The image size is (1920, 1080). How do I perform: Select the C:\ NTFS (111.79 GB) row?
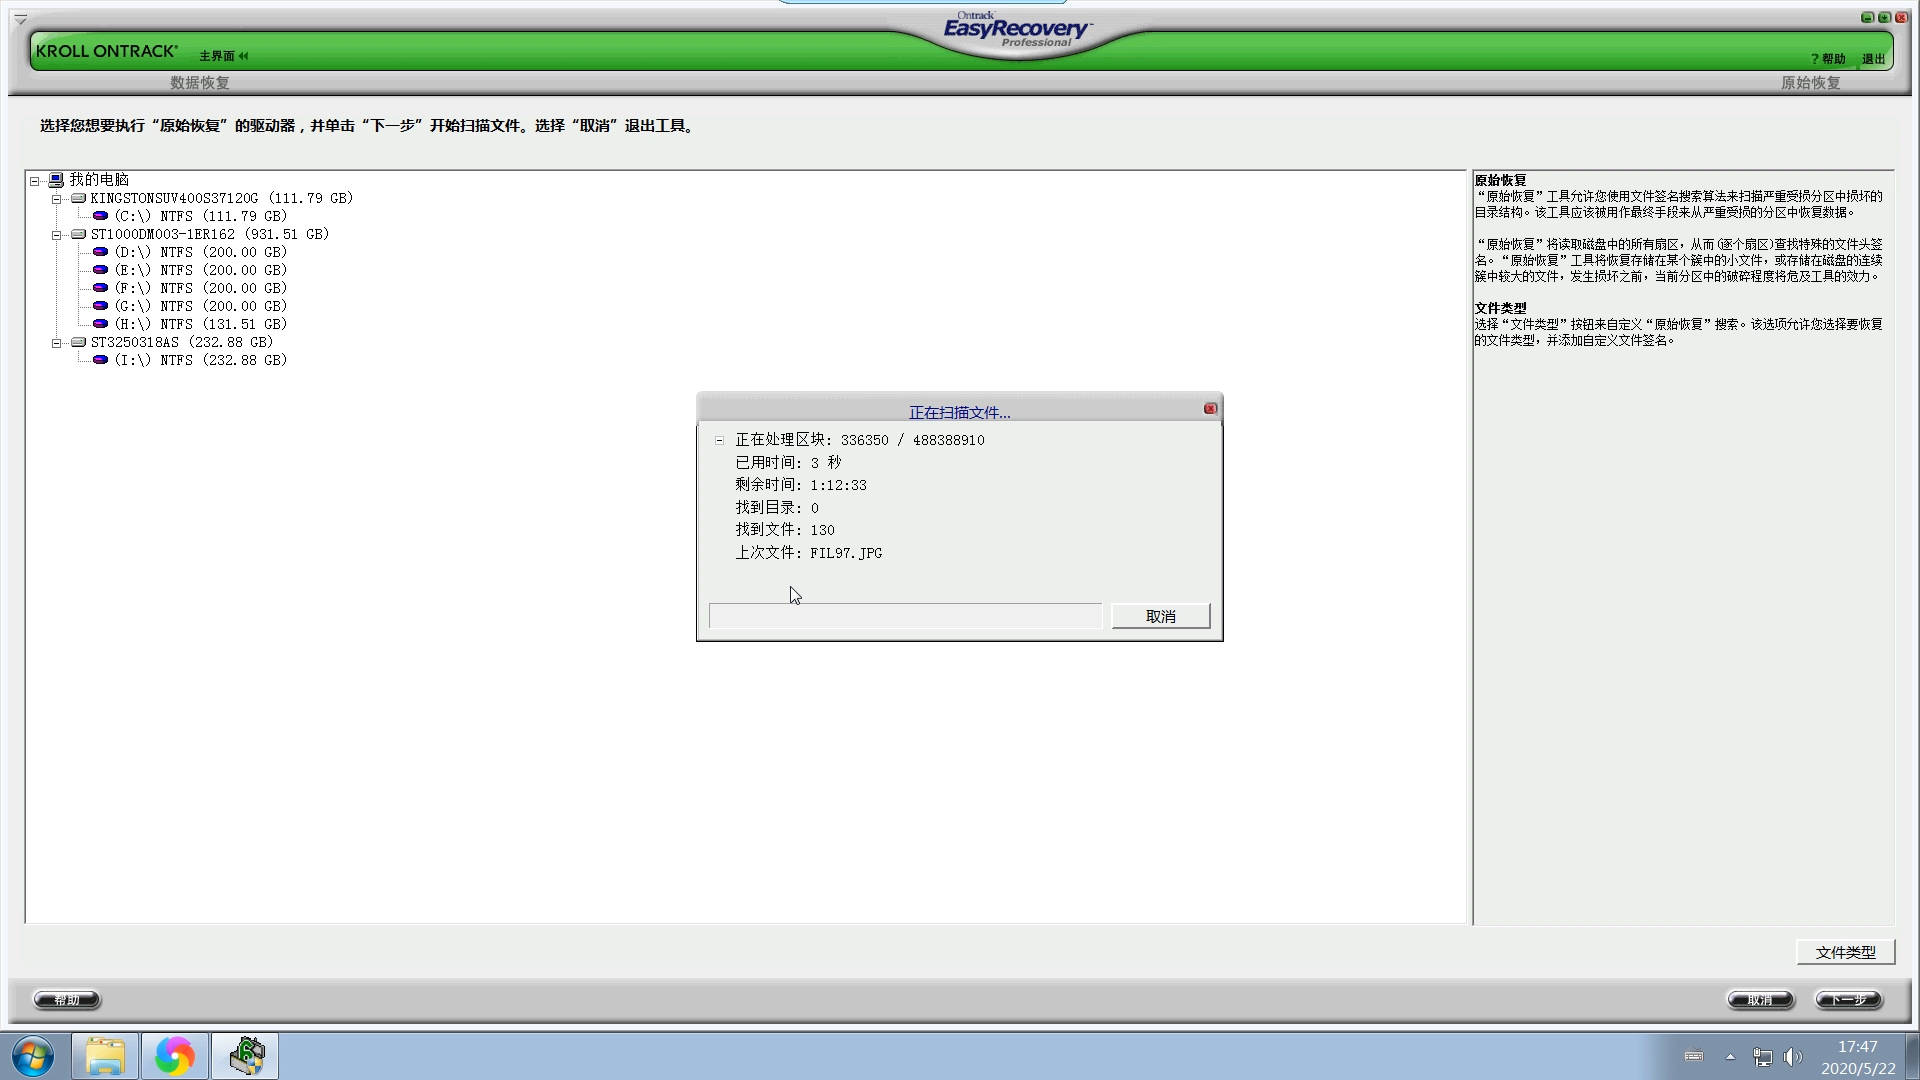(201, 216)
